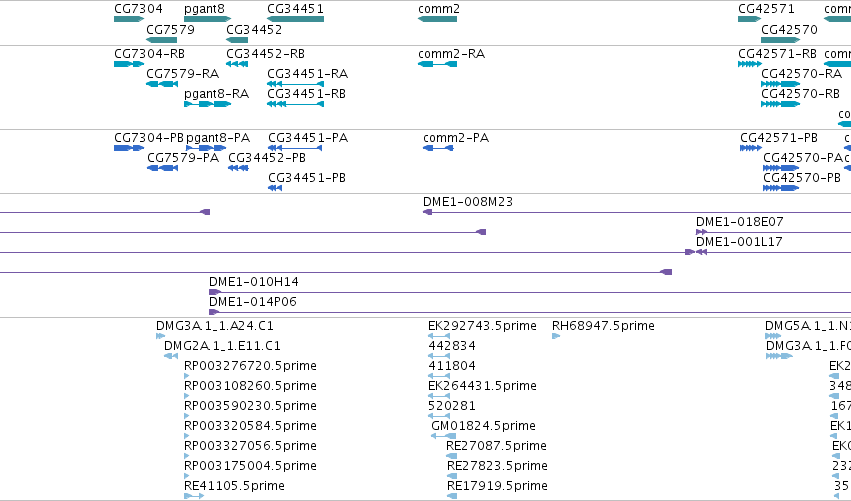
Task: Click the CG42571-RB transcript glyph
Action: pyautogui.click(x=750, y=64)
